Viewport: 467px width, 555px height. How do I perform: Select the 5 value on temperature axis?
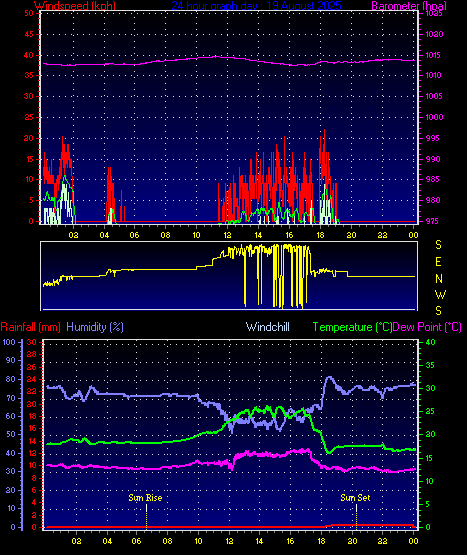pyautogui.click(x=428, y=504)
